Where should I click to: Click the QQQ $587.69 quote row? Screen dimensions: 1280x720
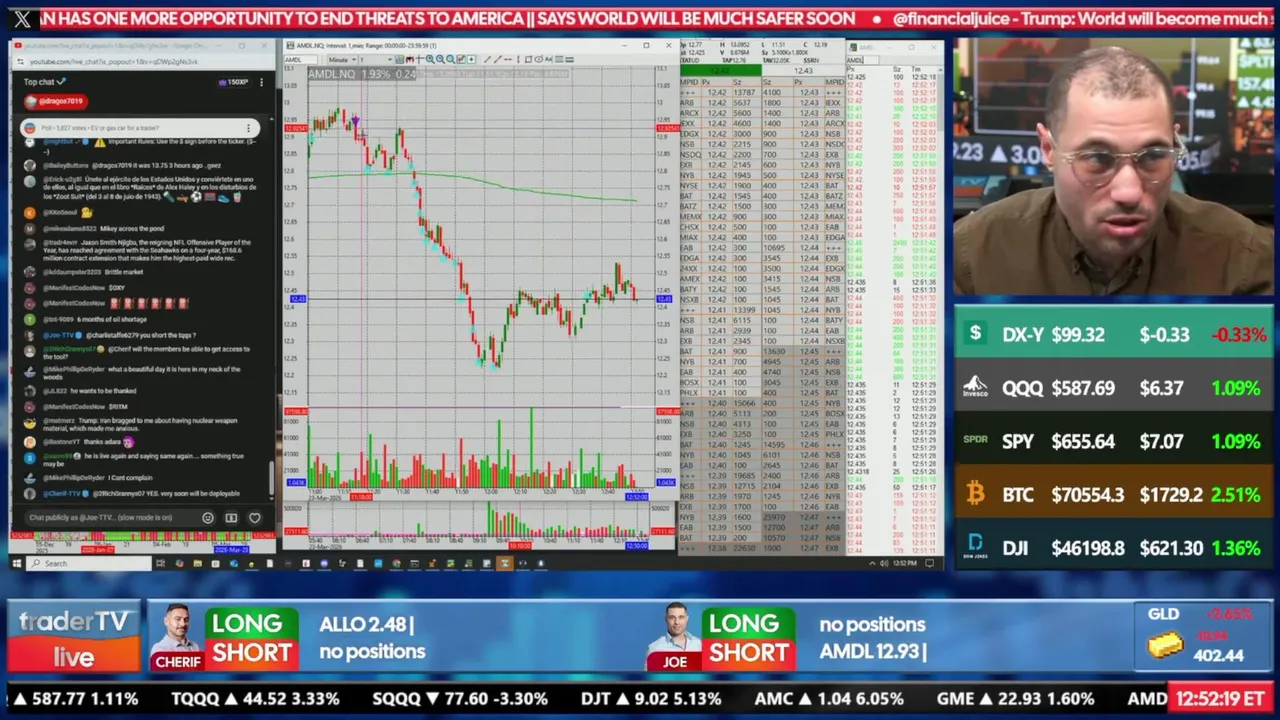(1113, 388)
